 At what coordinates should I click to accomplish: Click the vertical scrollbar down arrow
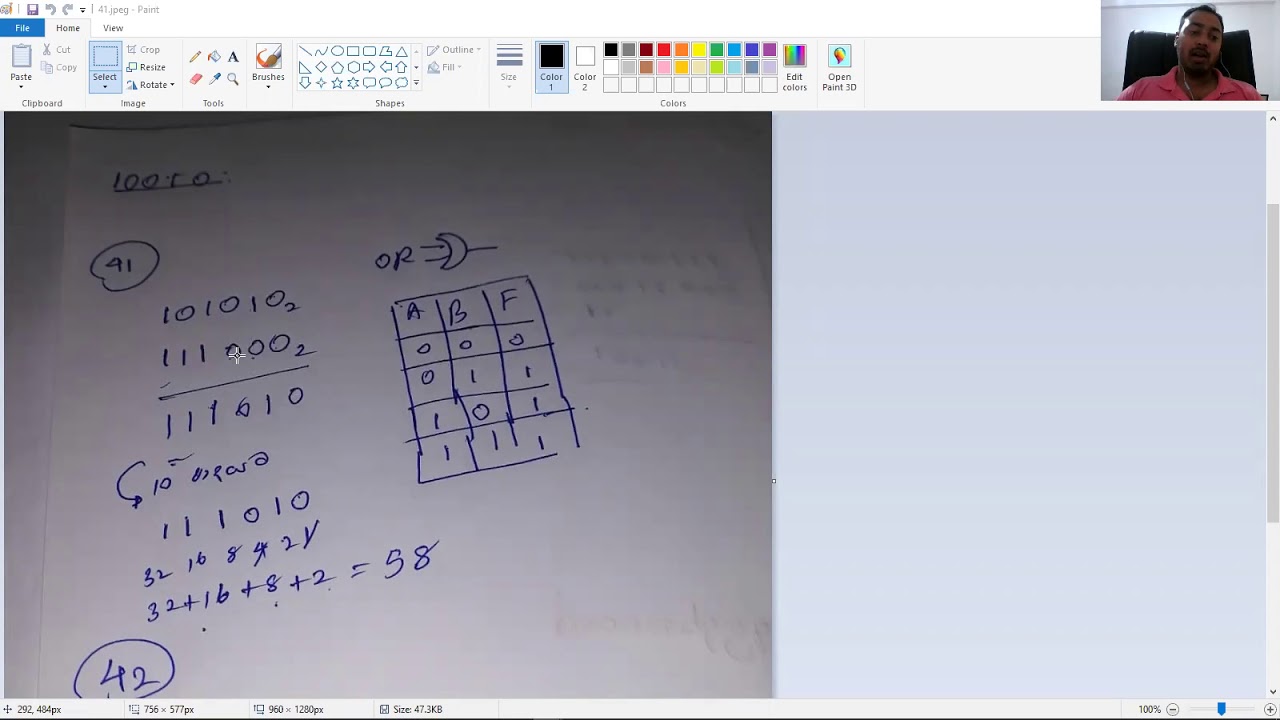[x=1272, y=691]
